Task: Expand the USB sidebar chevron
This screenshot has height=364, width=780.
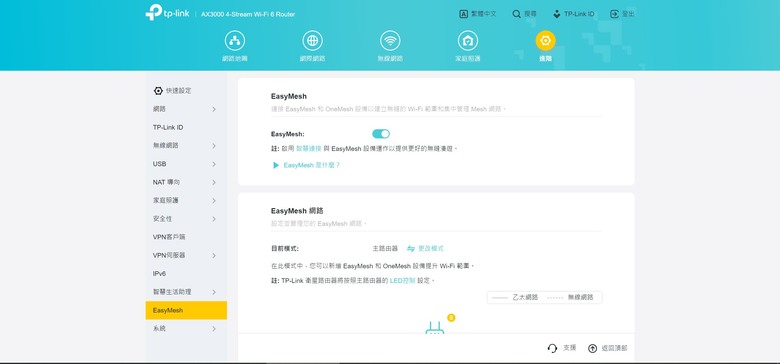Action: tap(214, 164)
